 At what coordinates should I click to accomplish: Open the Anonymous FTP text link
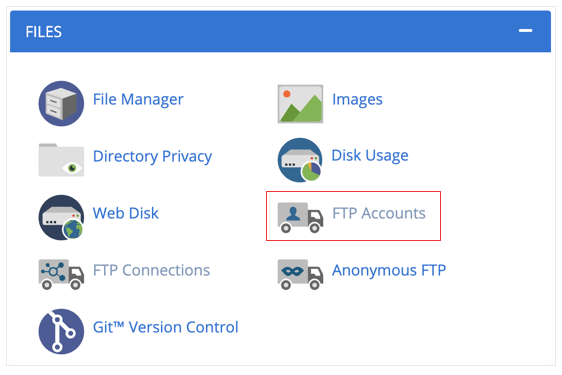coord(389,271)
